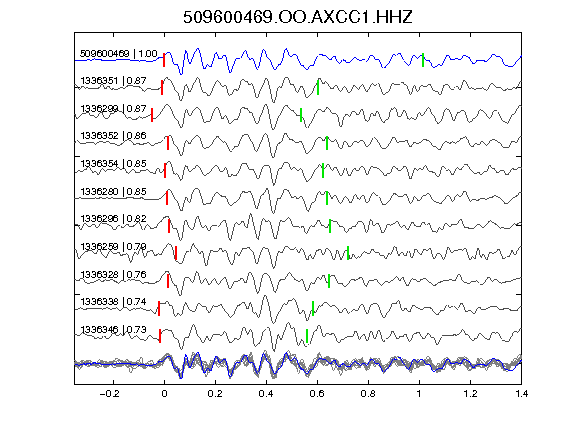Image resolution: width=576 pixels, height=432 pixels.
Task: Click the stacked overlay traces at bottom
Action: pyautogui.click(x=298, y=365)
